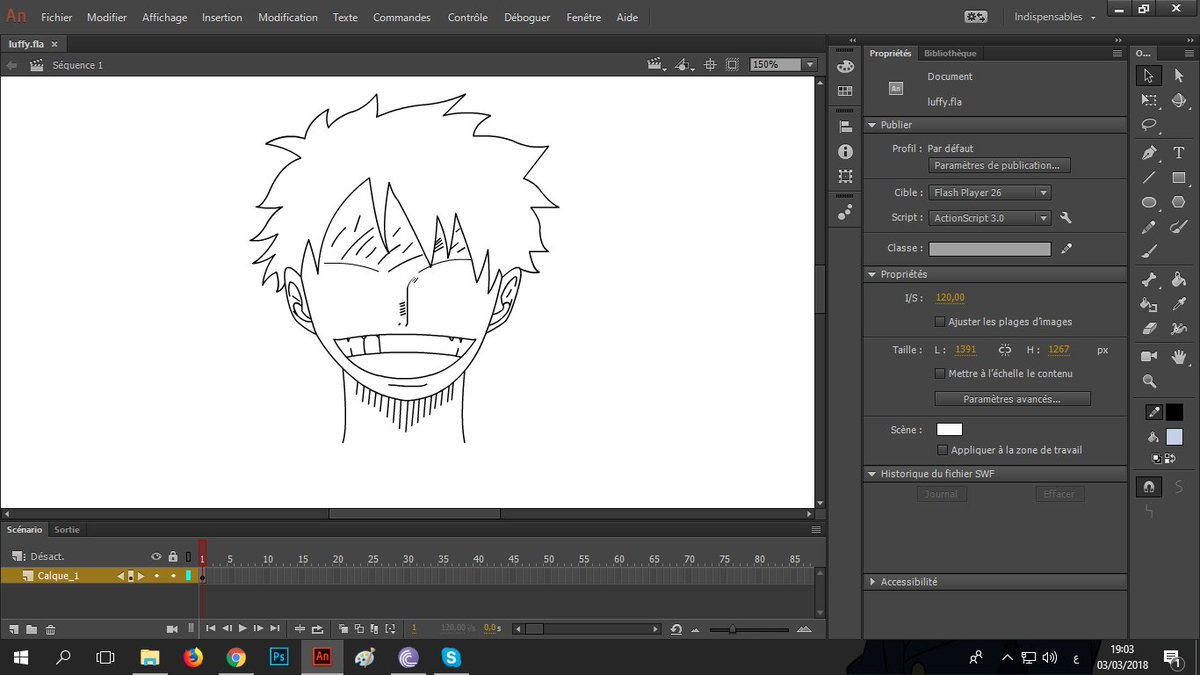Toggle Calque_1 lock dot

[172, 575]
